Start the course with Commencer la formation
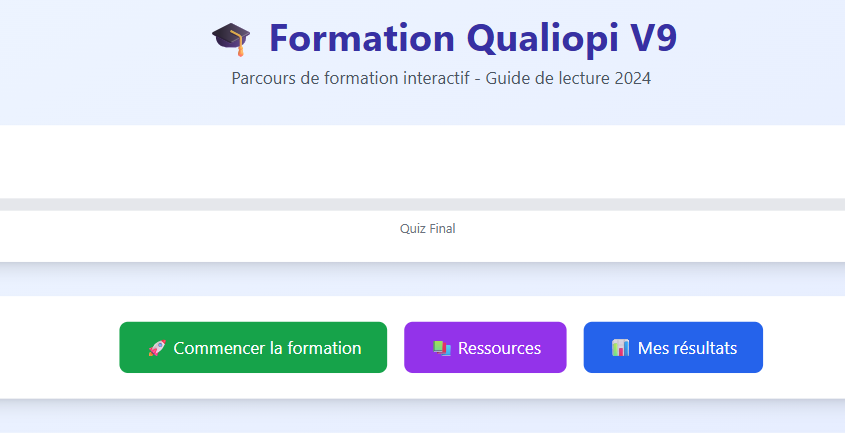This screenshot has height=437, width=845. click(x=253, y=348)
